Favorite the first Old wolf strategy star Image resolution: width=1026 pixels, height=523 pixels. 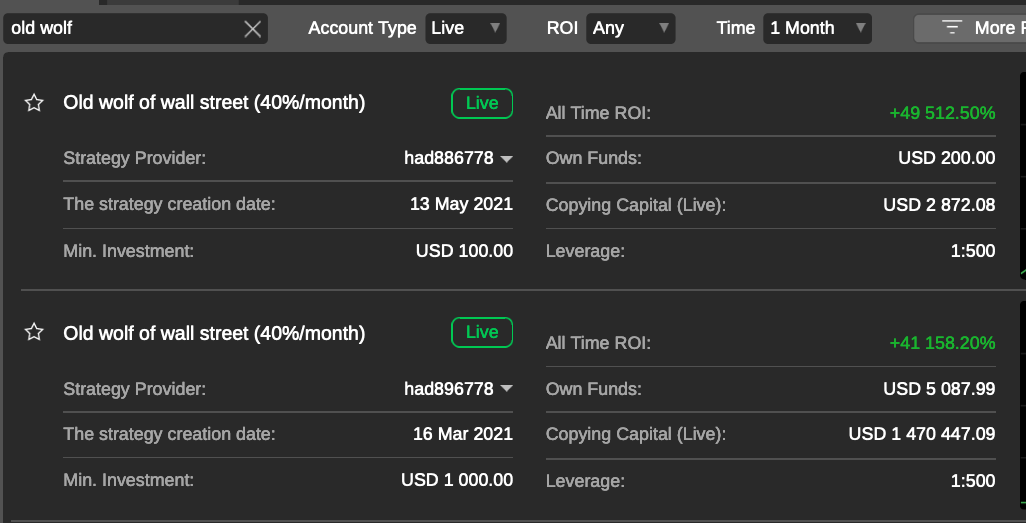pyautogui.click(x=34, y=103)
